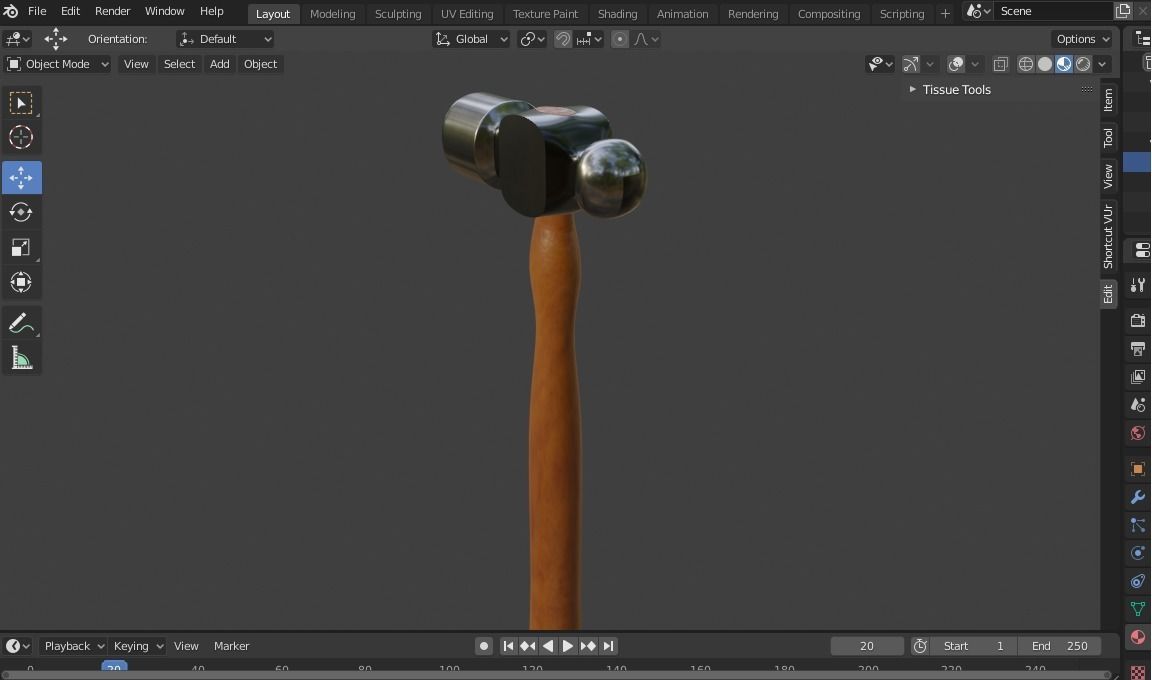The width and height of the screenshot is (1152, 680).
Task: Open the Object Mode dropdown
Action: 57,64
